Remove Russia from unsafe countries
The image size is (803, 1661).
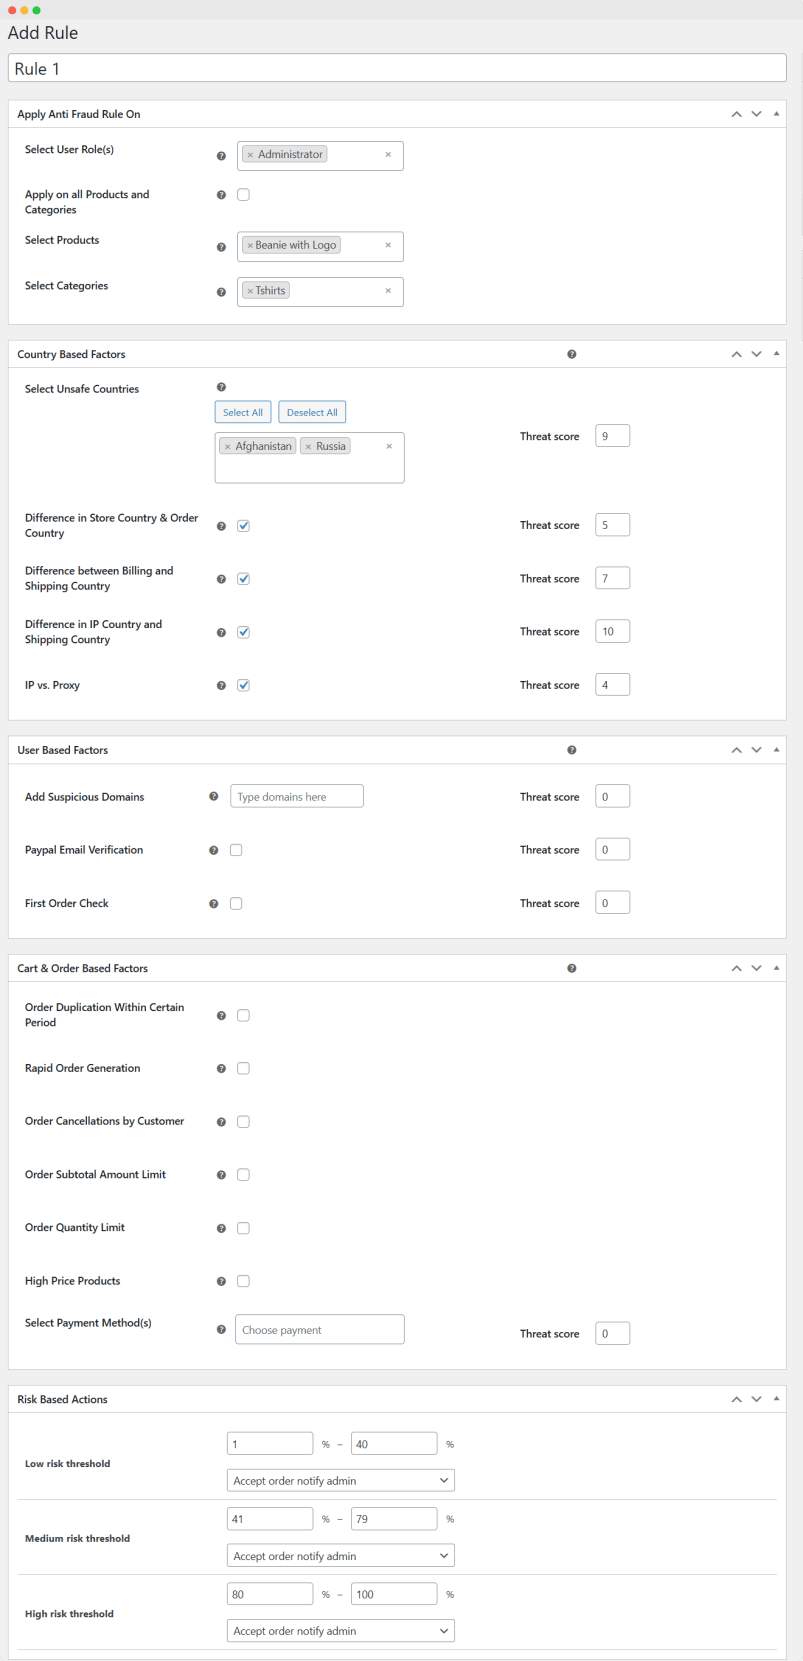(308, 447)
